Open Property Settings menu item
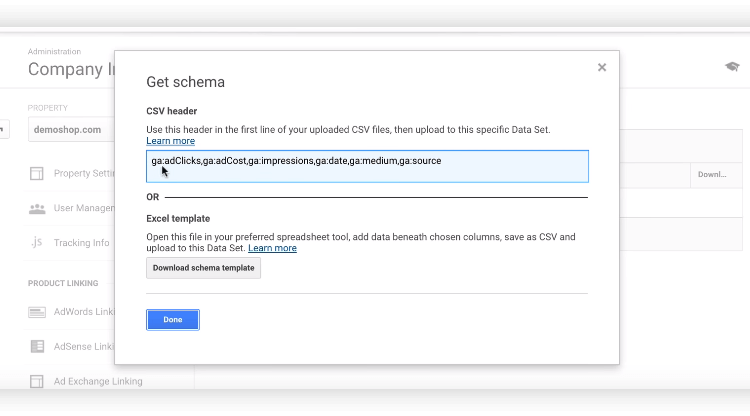This screenshot has height=416, width=750. [x=84, y=173]
